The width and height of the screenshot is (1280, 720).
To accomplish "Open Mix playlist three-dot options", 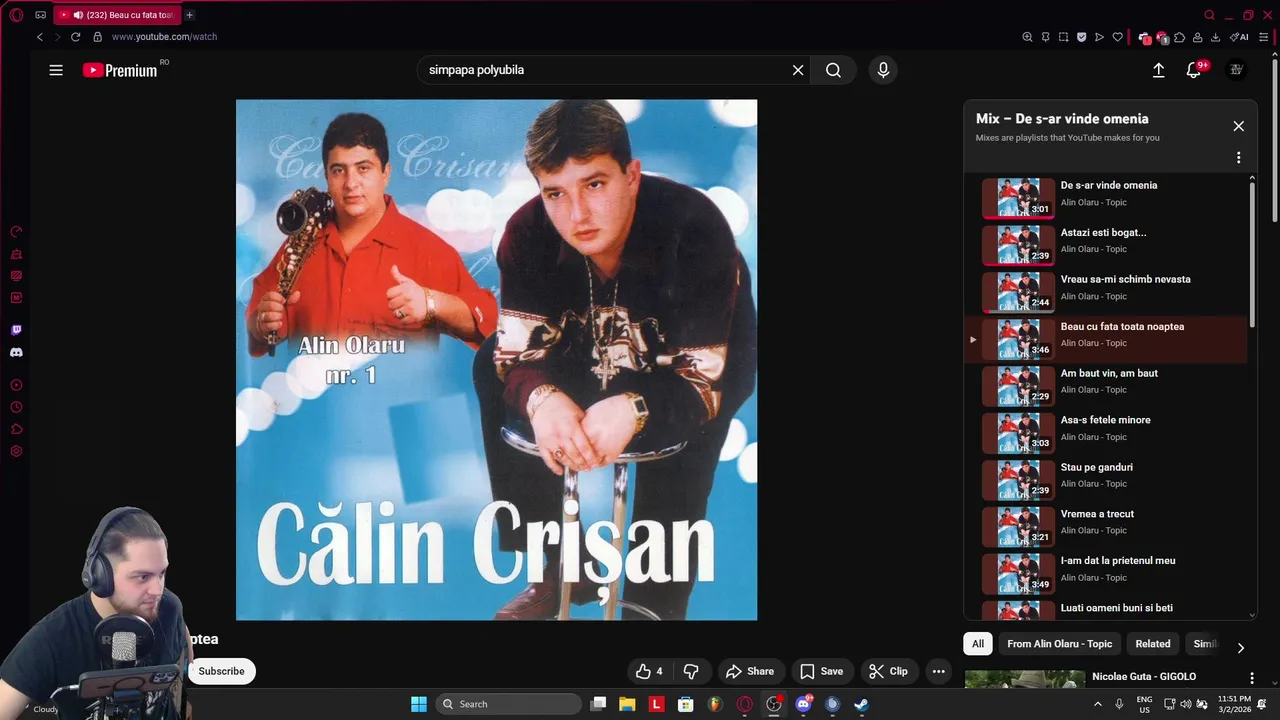I will point(1238,158).
